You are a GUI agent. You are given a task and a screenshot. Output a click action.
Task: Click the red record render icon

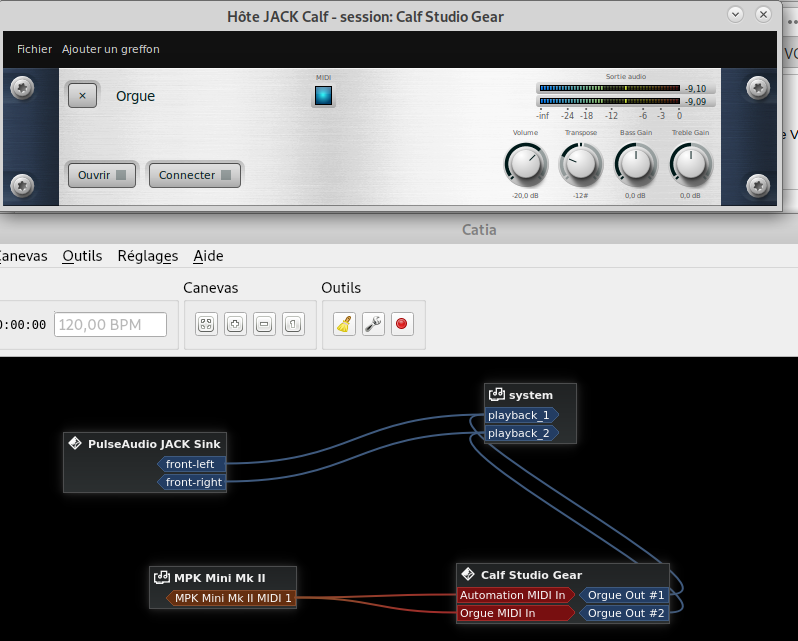coord(402,324)
